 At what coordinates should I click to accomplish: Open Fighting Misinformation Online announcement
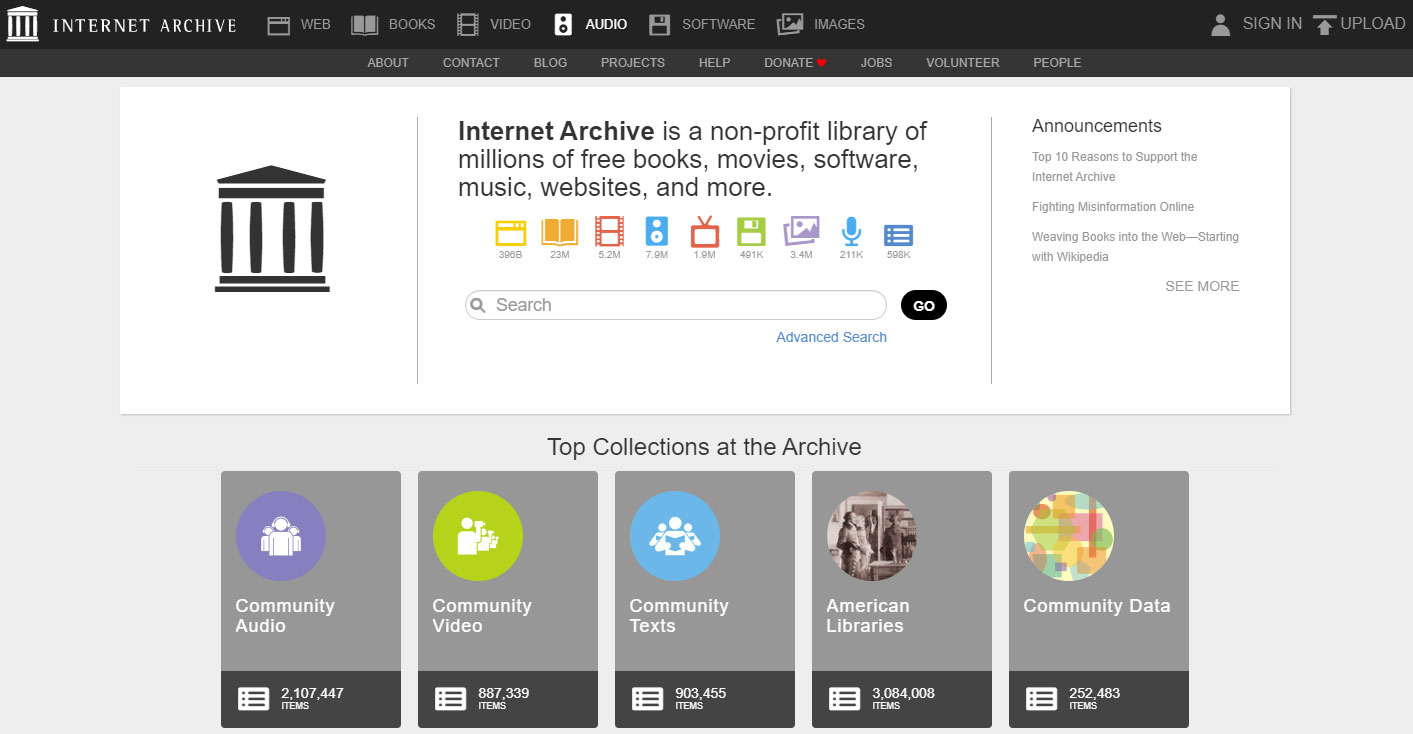tap(1113, 207)
